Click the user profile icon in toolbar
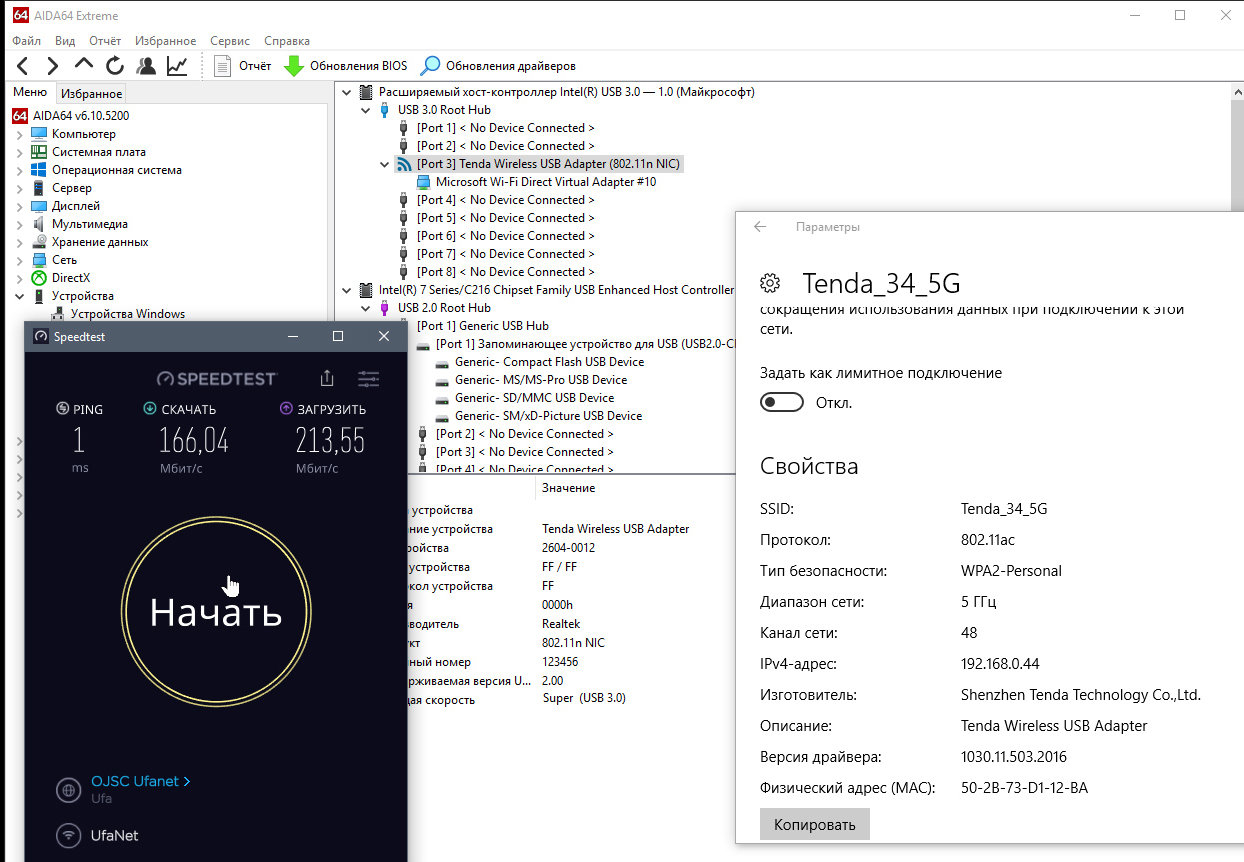Viewport: 1244px width, 862px height. pos(146,66)
